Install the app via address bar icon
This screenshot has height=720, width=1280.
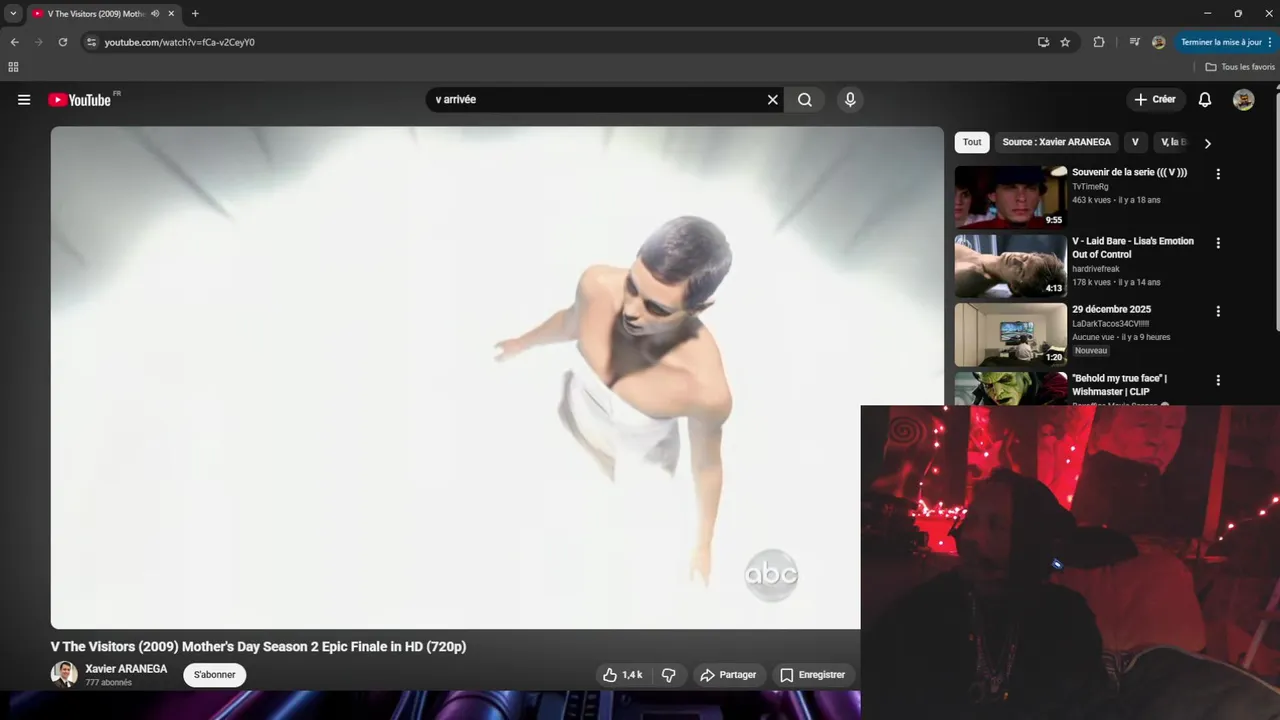1043,42
